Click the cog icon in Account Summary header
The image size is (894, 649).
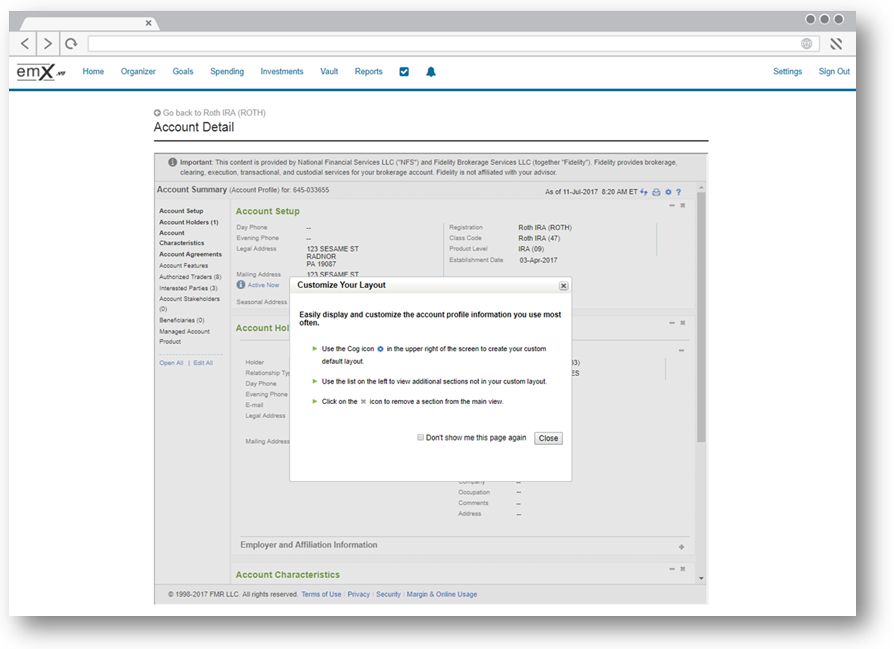(x=668, y=192)
